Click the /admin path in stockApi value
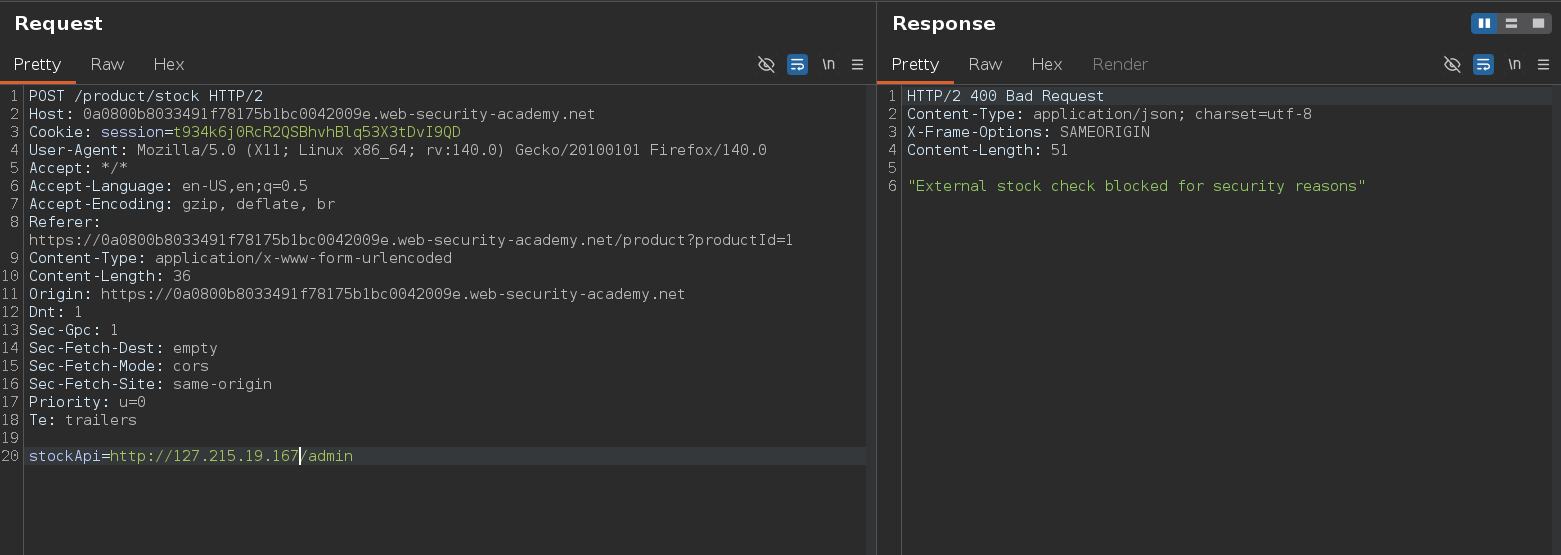This screenshot has width=1561, height=555. pyautogui.click(x=327, y=456)
